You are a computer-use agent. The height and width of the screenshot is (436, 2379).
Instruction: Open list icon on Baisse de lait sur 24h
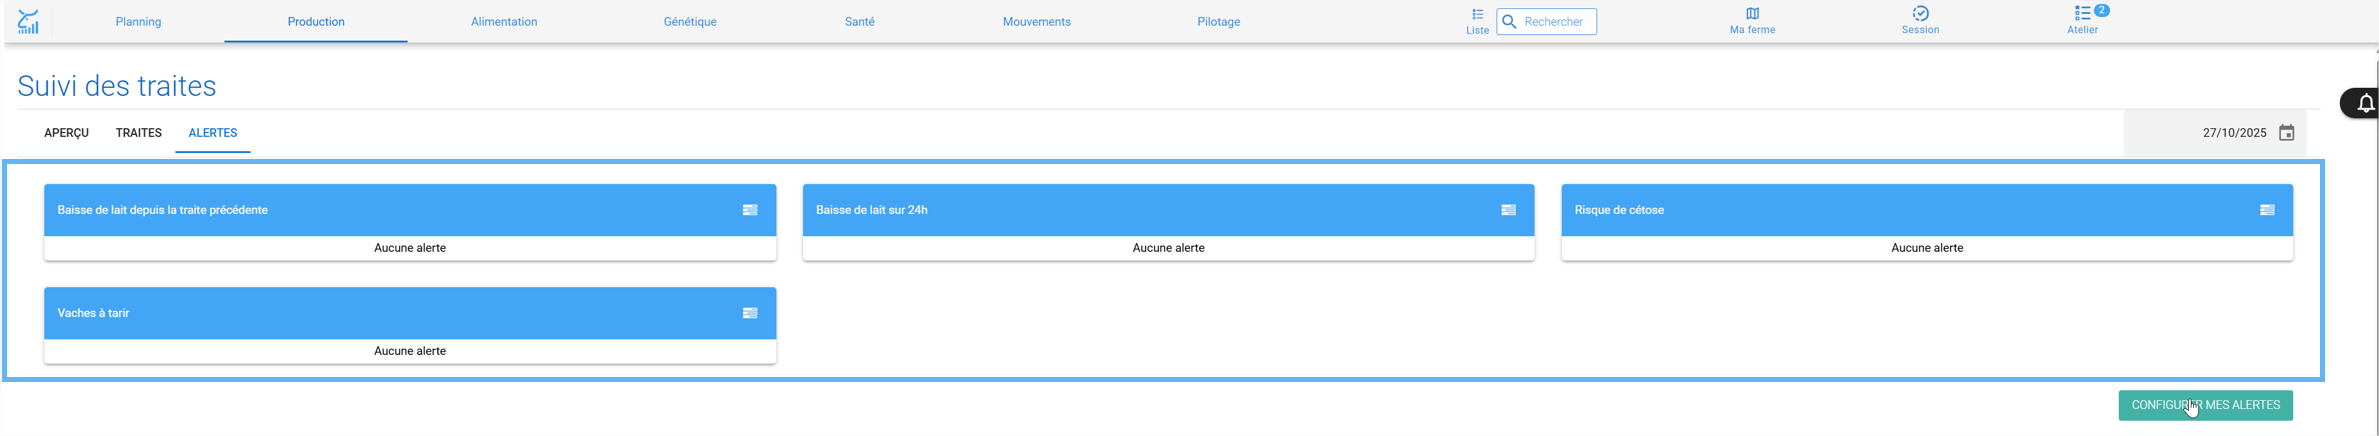coord(1508,210)
